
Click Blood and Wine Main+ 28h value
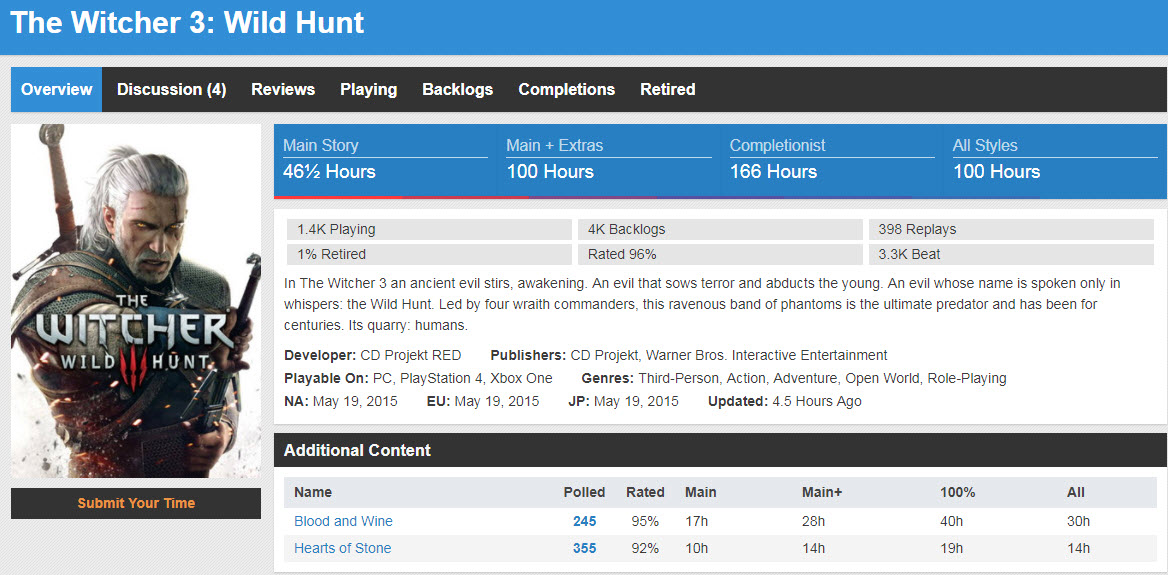tap(813, 521)
